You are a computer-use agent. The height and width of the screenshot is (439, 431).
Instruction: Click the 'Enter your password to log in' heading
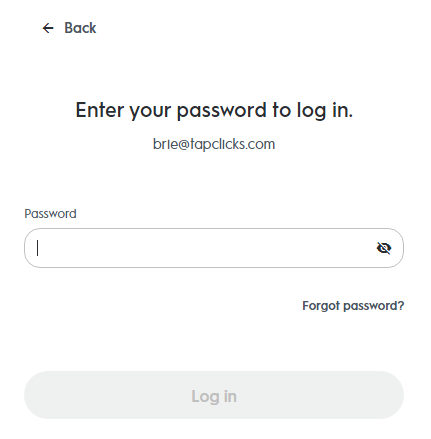214,110
